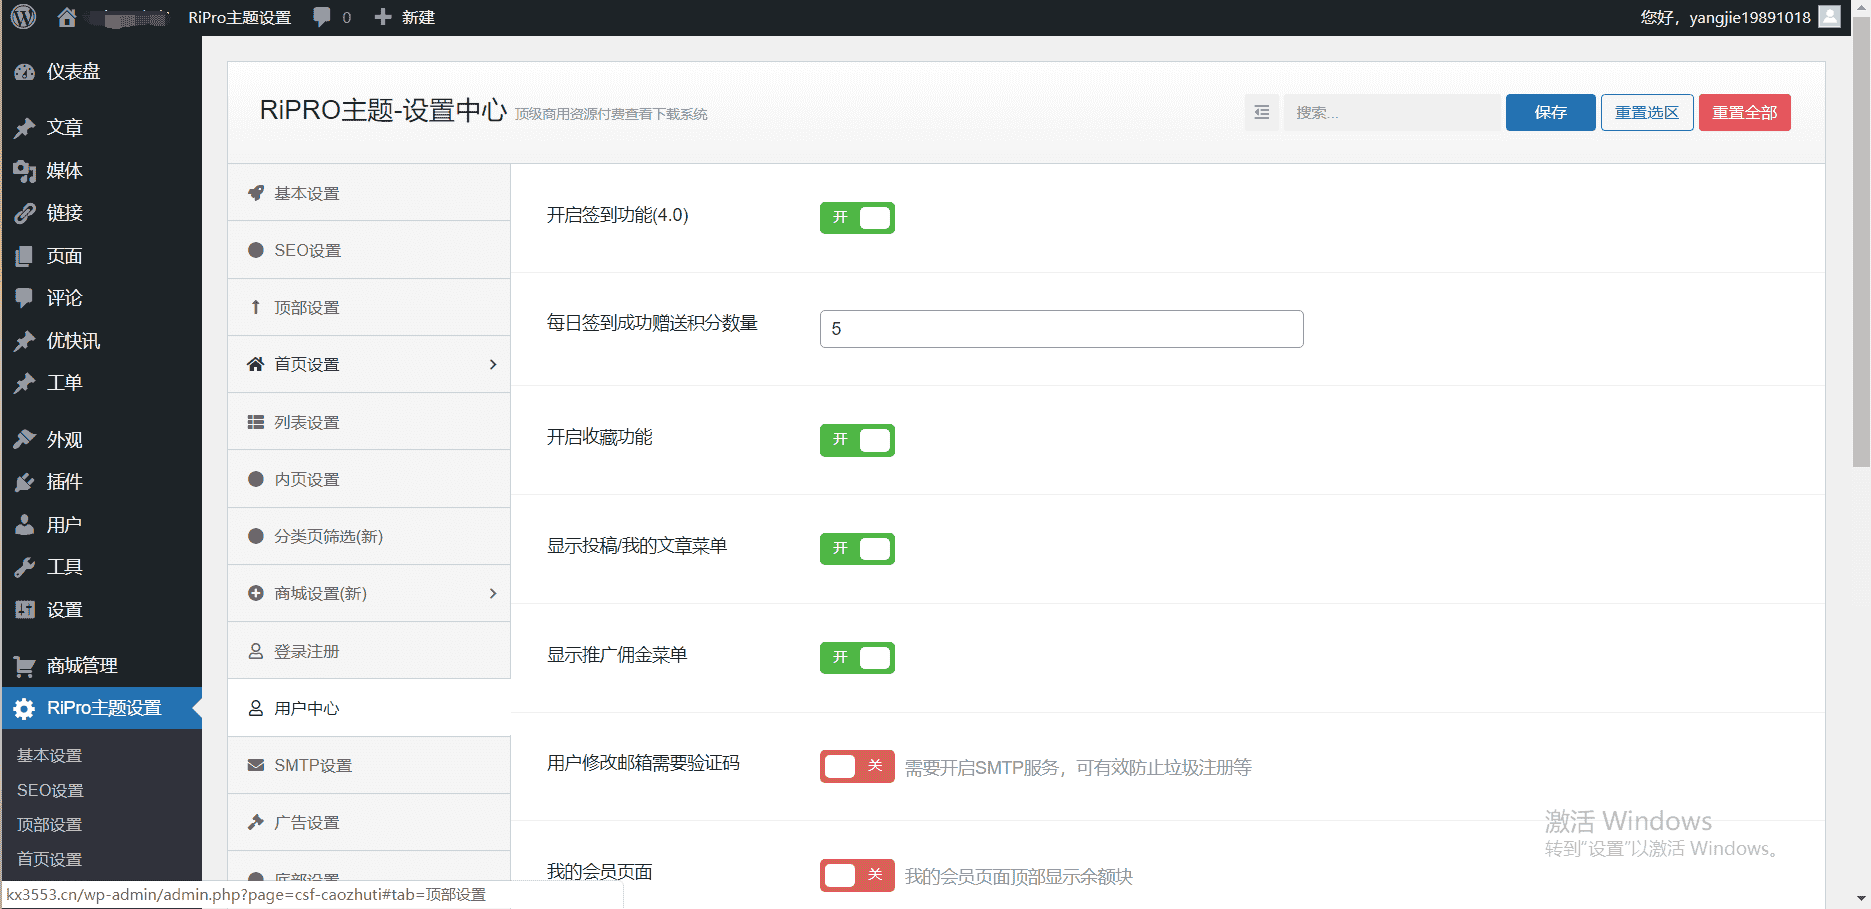
Task: Open 分类页筛选(新) tab
Action: pos(369,536)
